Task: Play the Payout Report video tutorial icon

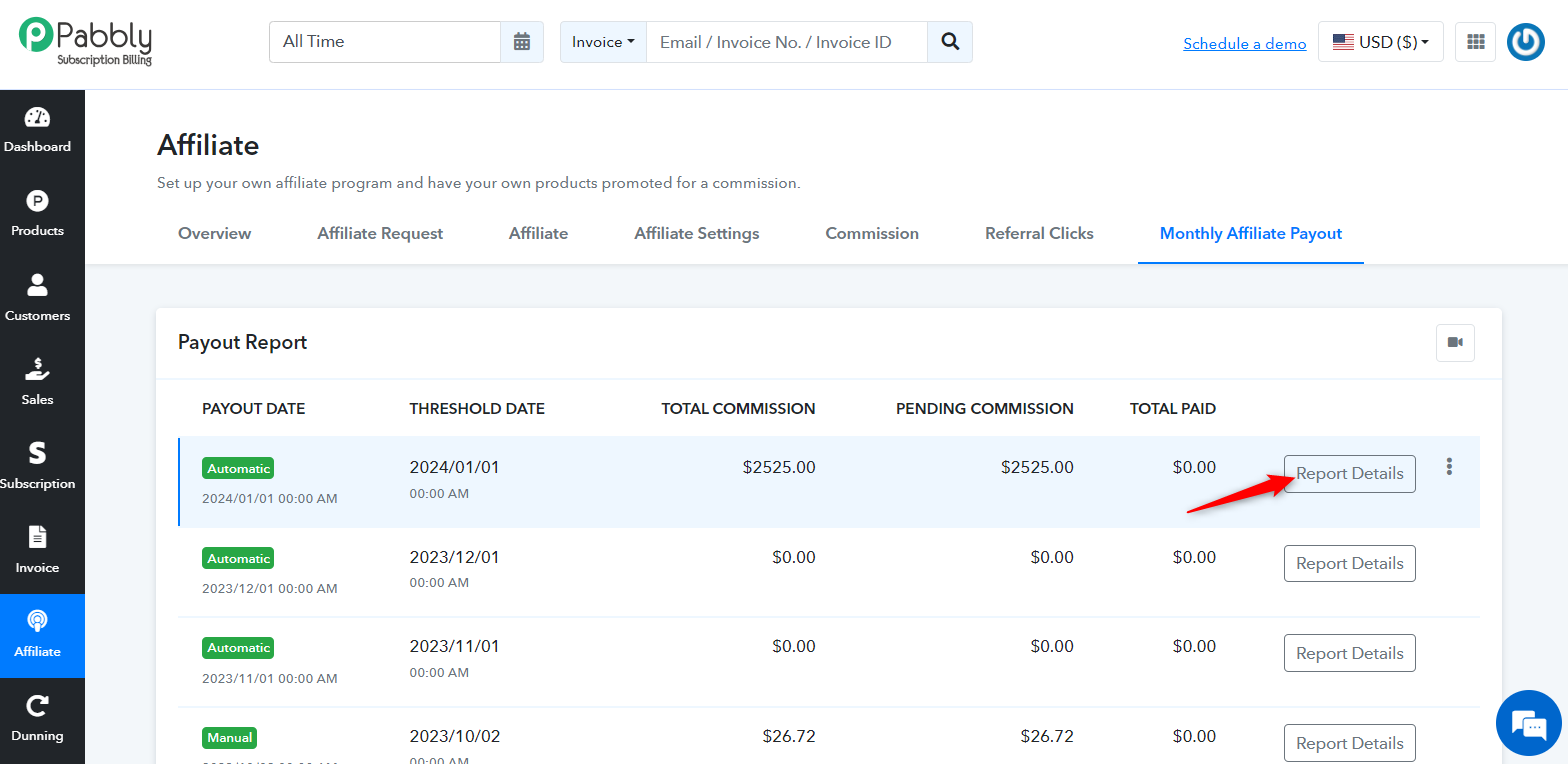Action: pyautogui.click(x=1455, y=342)
